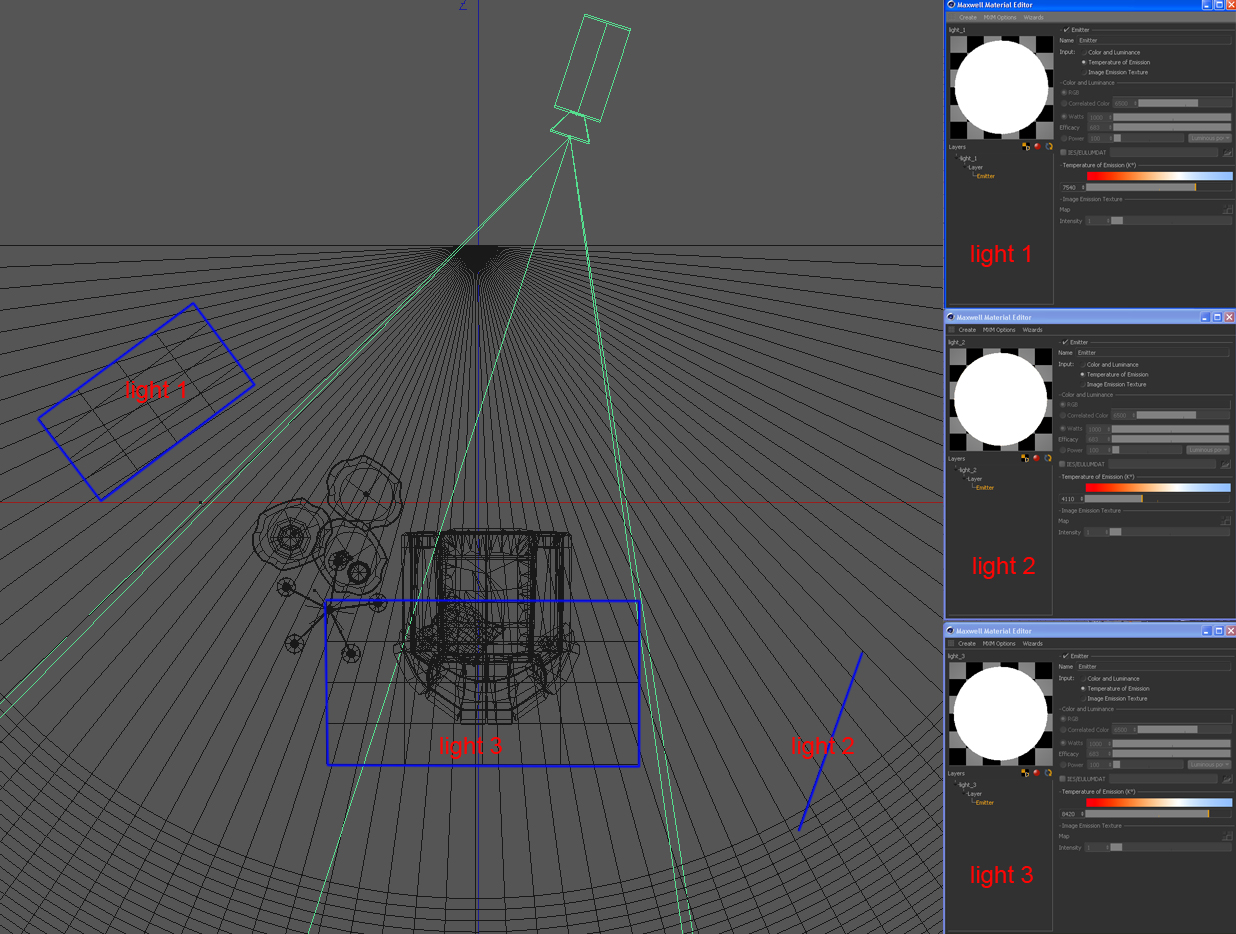Click the IES/EULUMDAT browse file icon in light_1
The image size is (1236, 934).
point(1227,152)
